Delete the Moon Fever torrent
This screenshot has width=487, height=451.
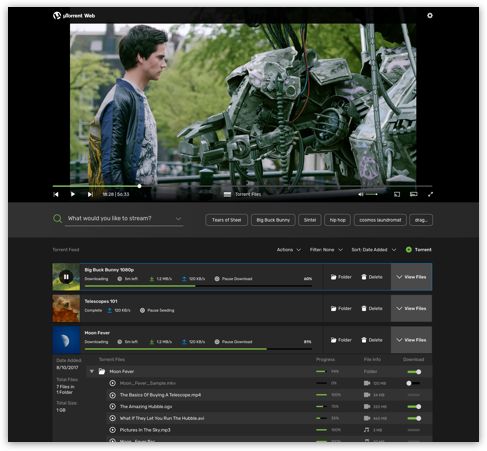coord(372,340)
